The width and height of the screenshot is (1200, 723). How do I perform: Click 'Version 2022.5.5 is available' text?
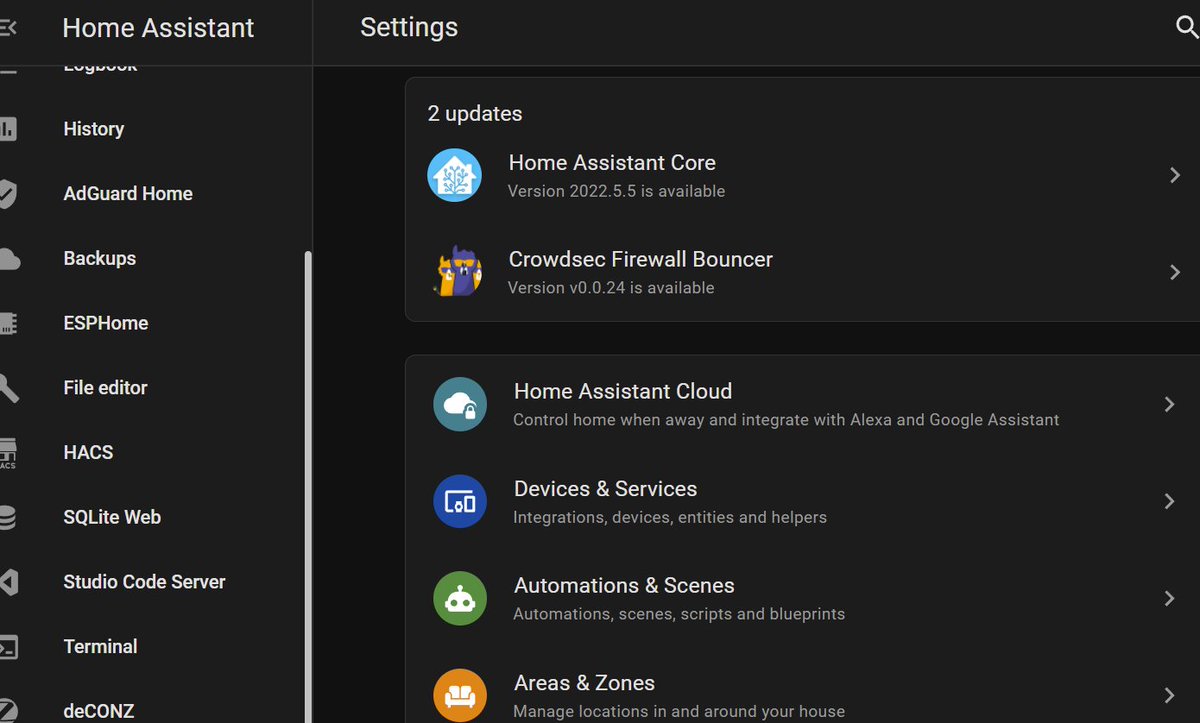point(616,191)
